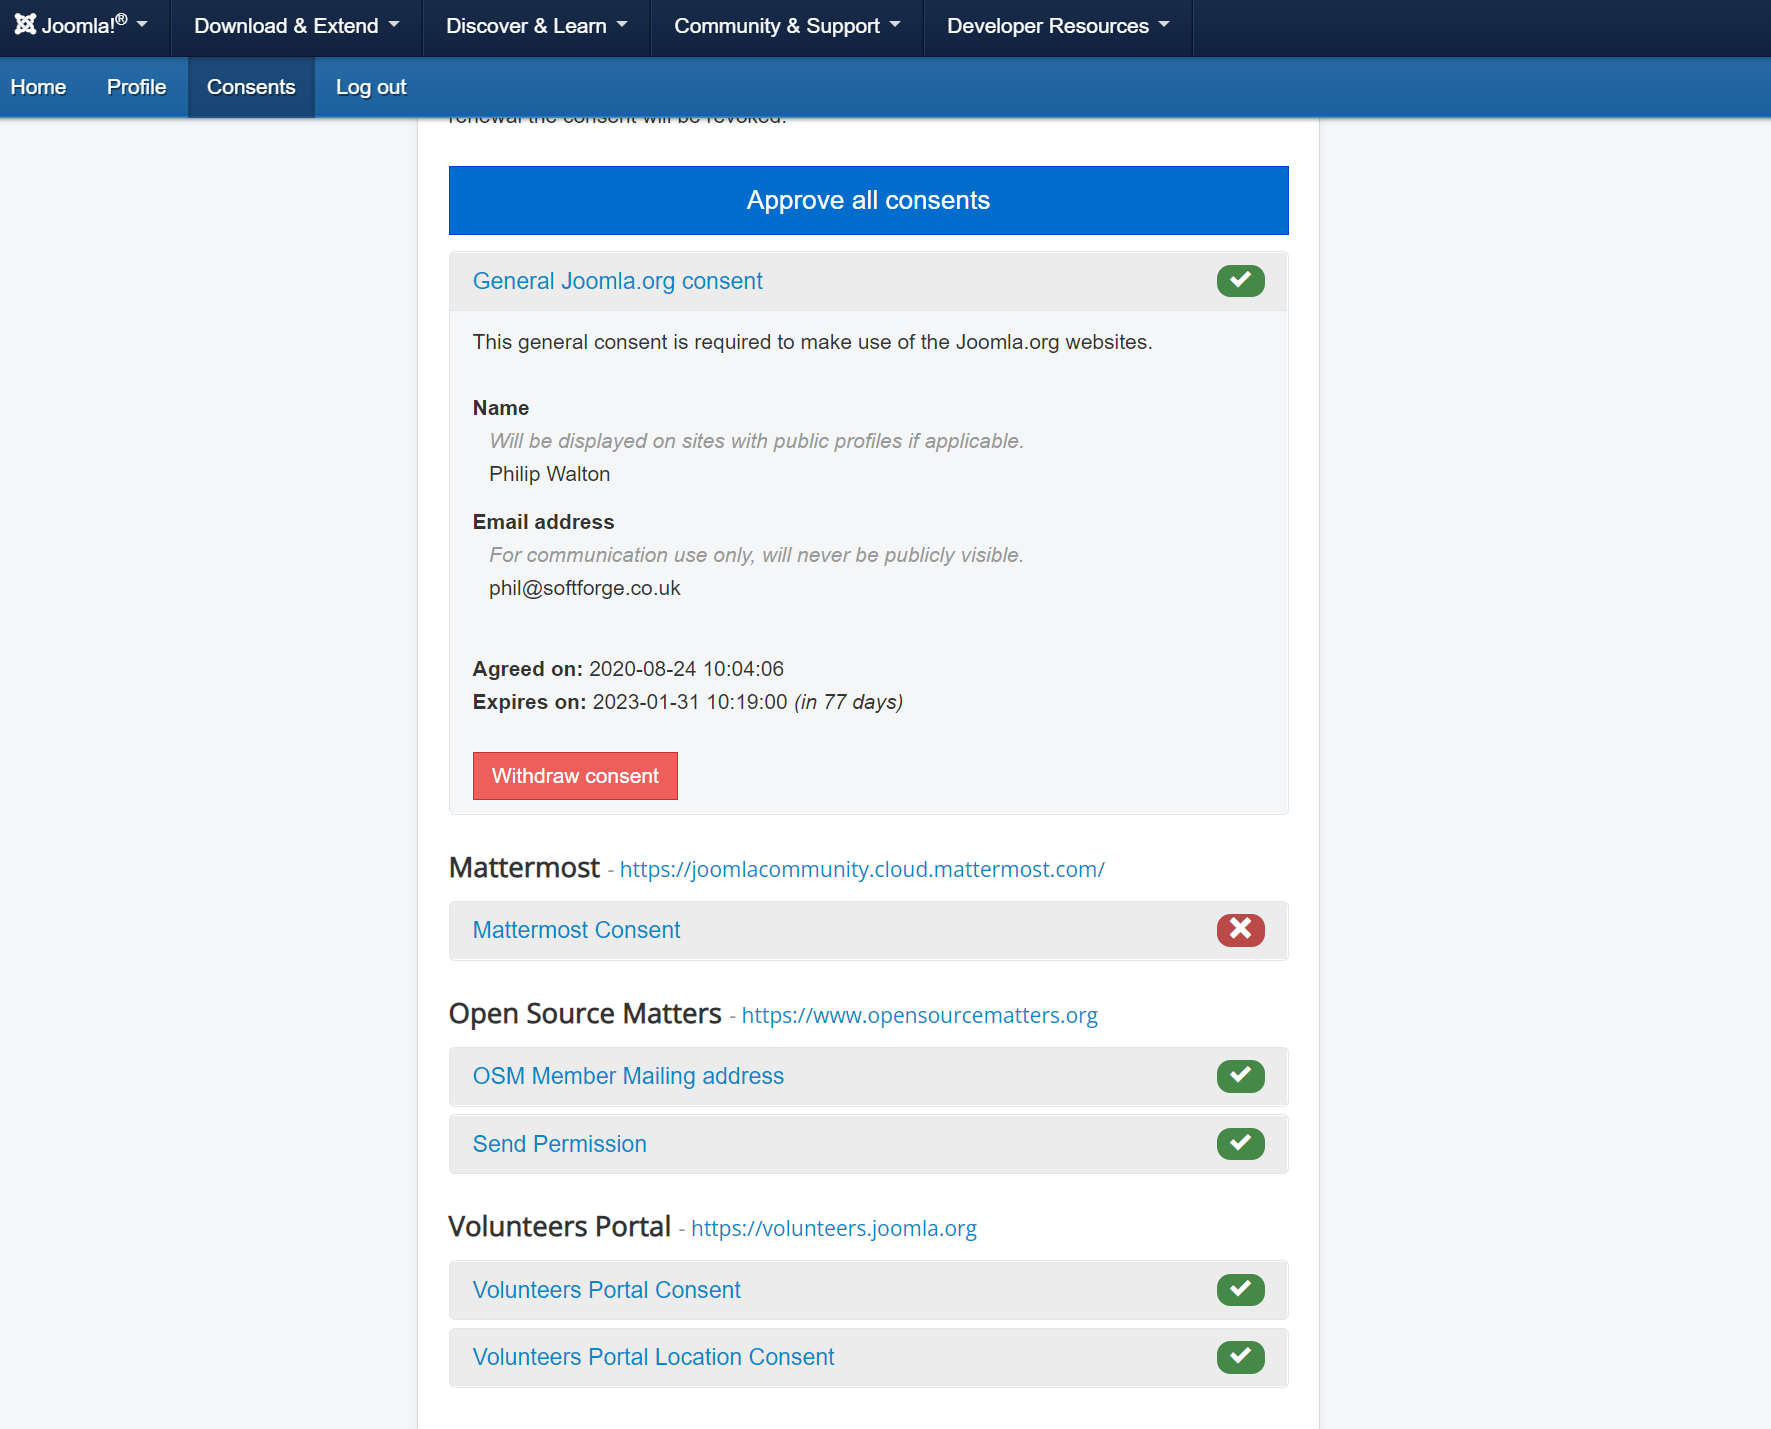Click green checkmark on Volunteers Portal Location Consent

pos(1240,1357)
